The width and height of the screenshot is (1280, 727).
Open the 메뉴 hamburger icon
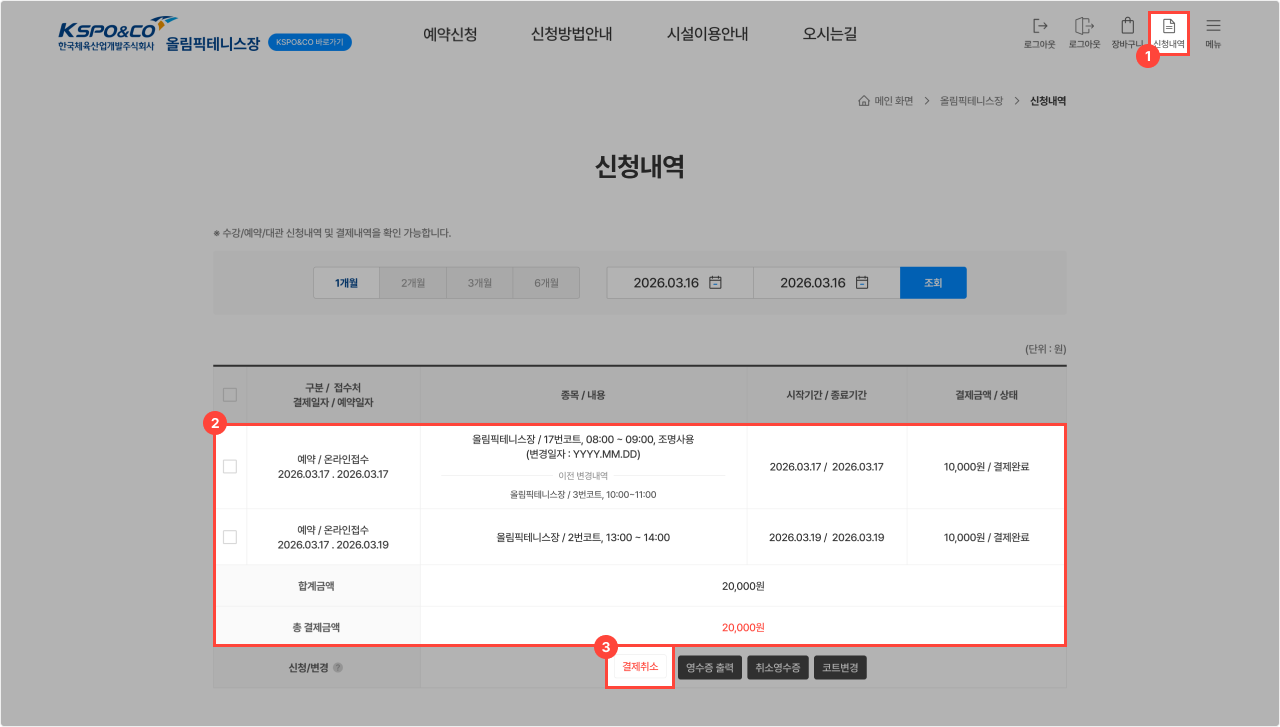[x=1213, y=26]
